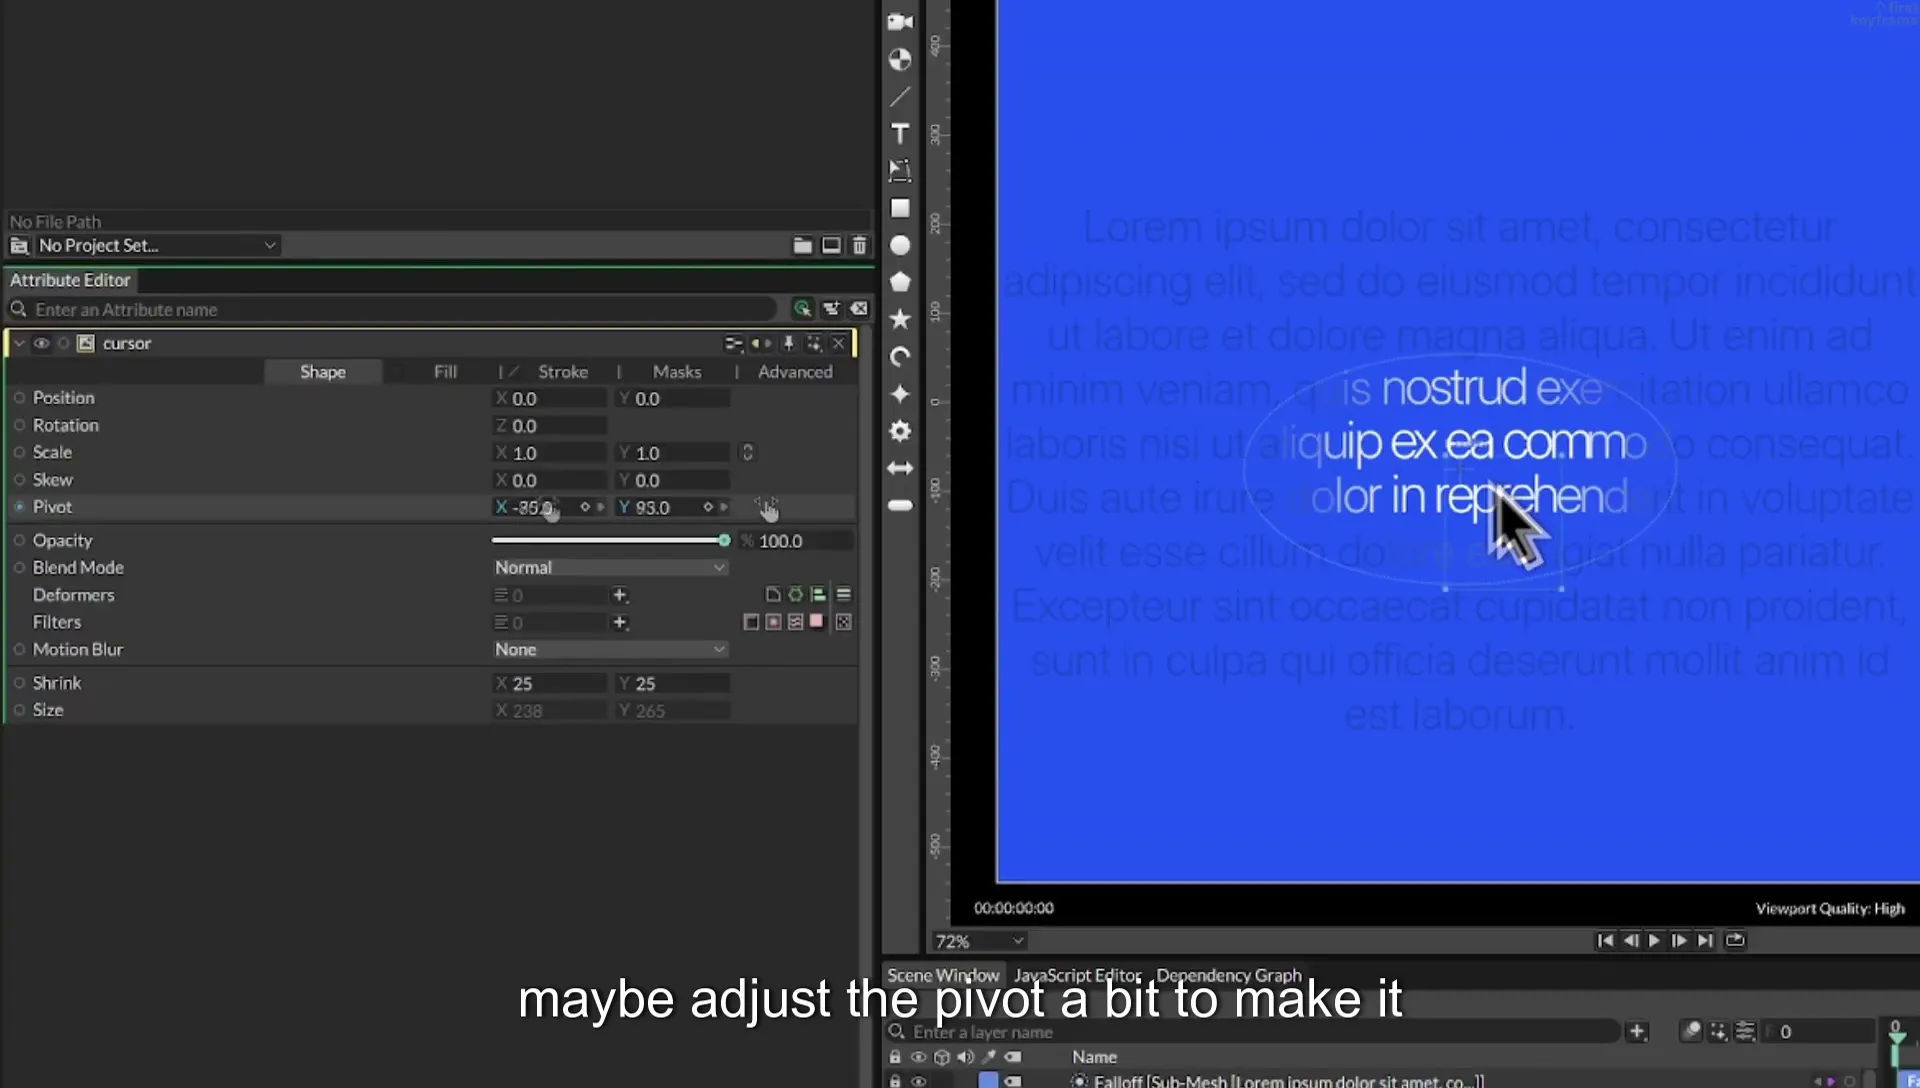Click the list icon at Deformers row end
The width and height of the screenshot is (1920, 1088).
click(x=843, y=594)
